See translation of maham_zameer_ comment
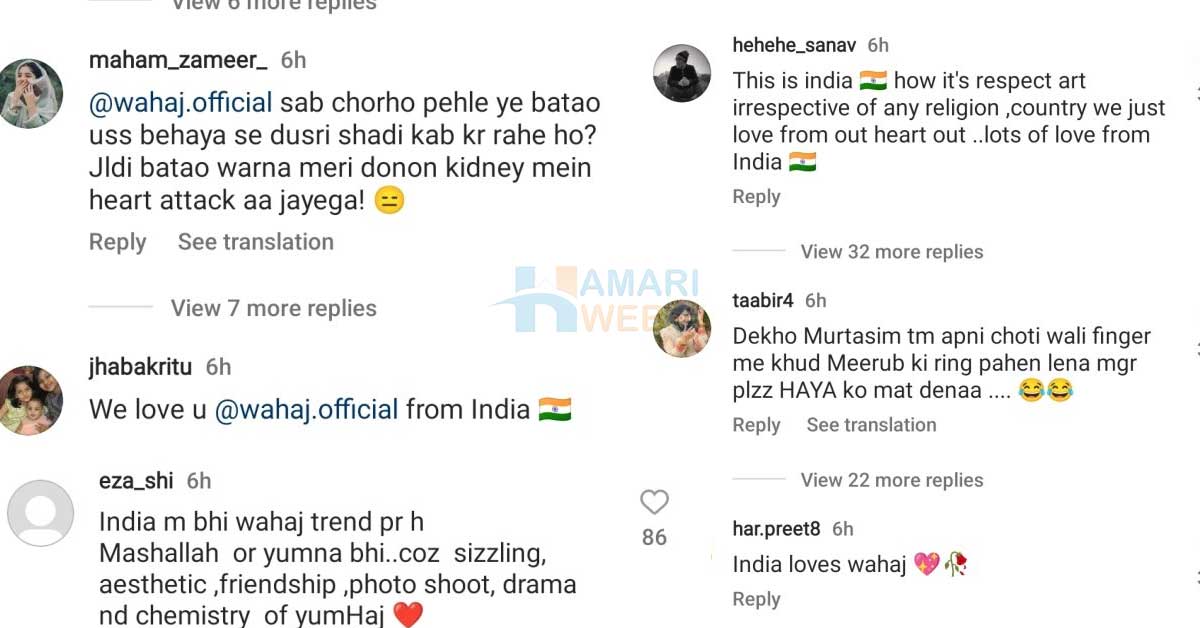 [x=256, y=242]
